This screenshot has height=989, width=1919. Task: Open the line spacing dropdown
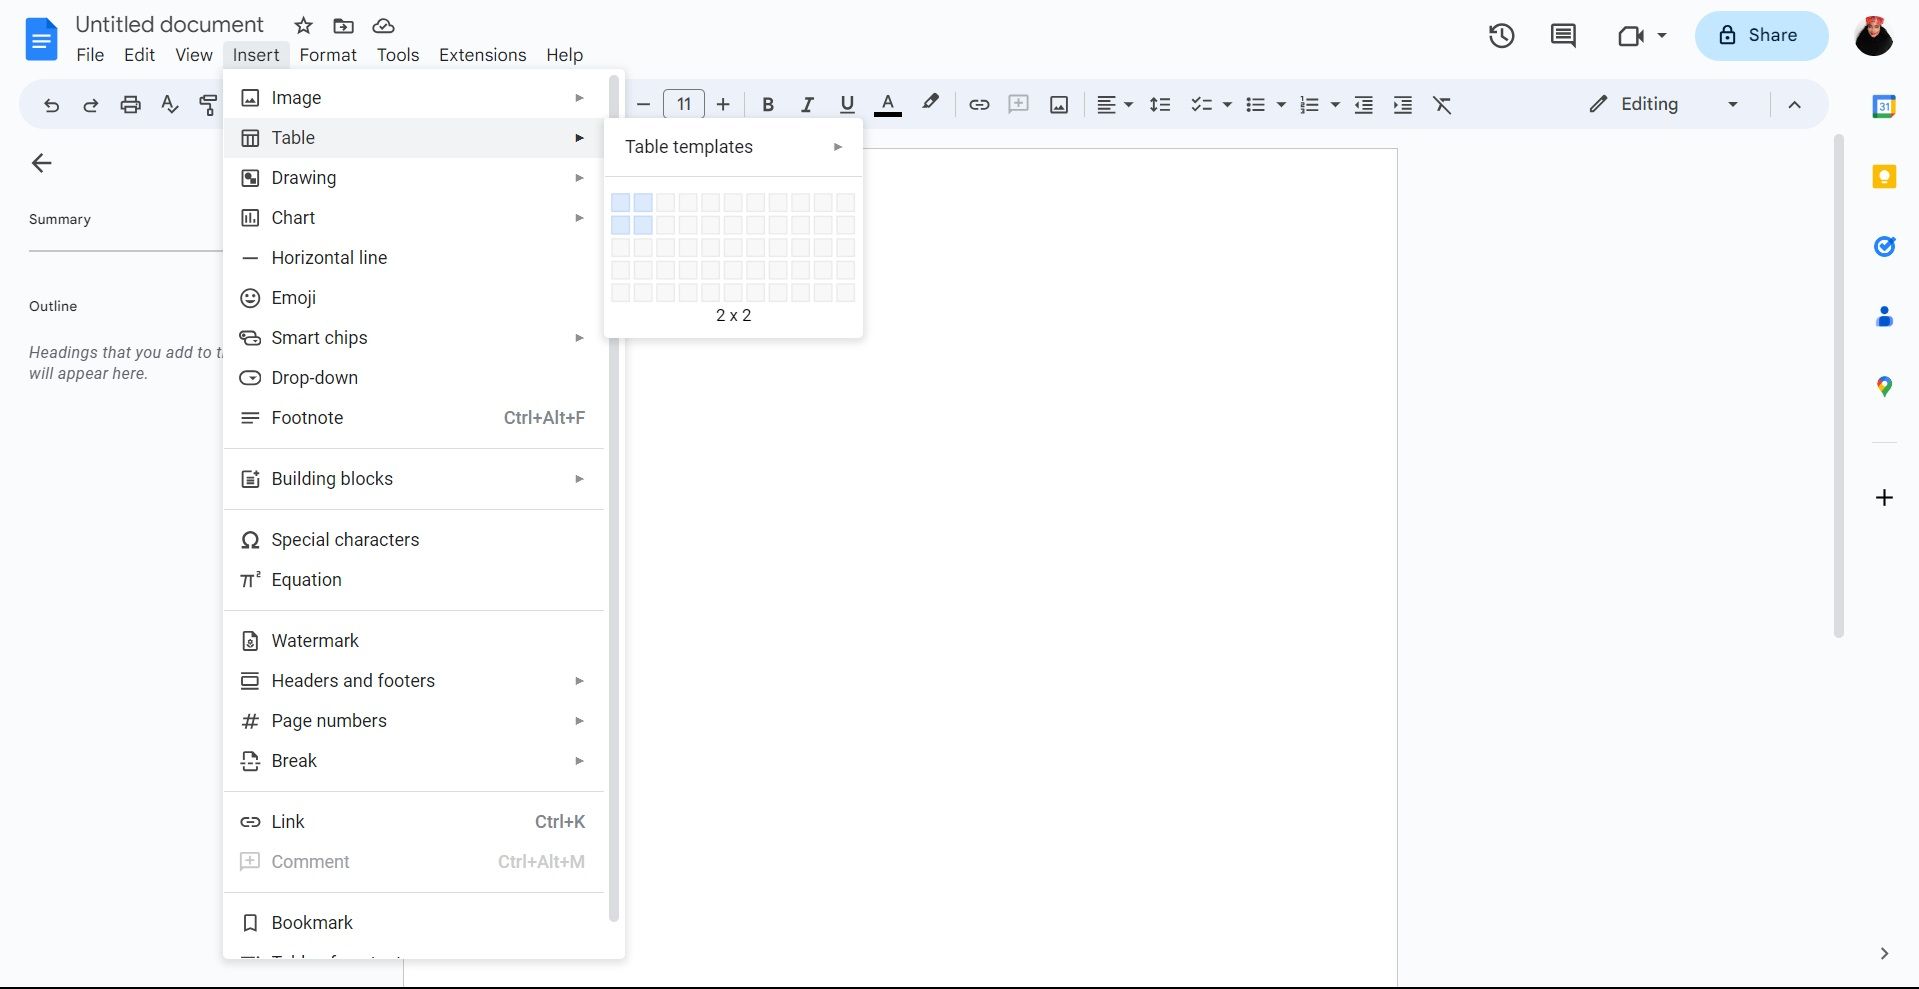pyautogui.click(x=1160, y=104)
